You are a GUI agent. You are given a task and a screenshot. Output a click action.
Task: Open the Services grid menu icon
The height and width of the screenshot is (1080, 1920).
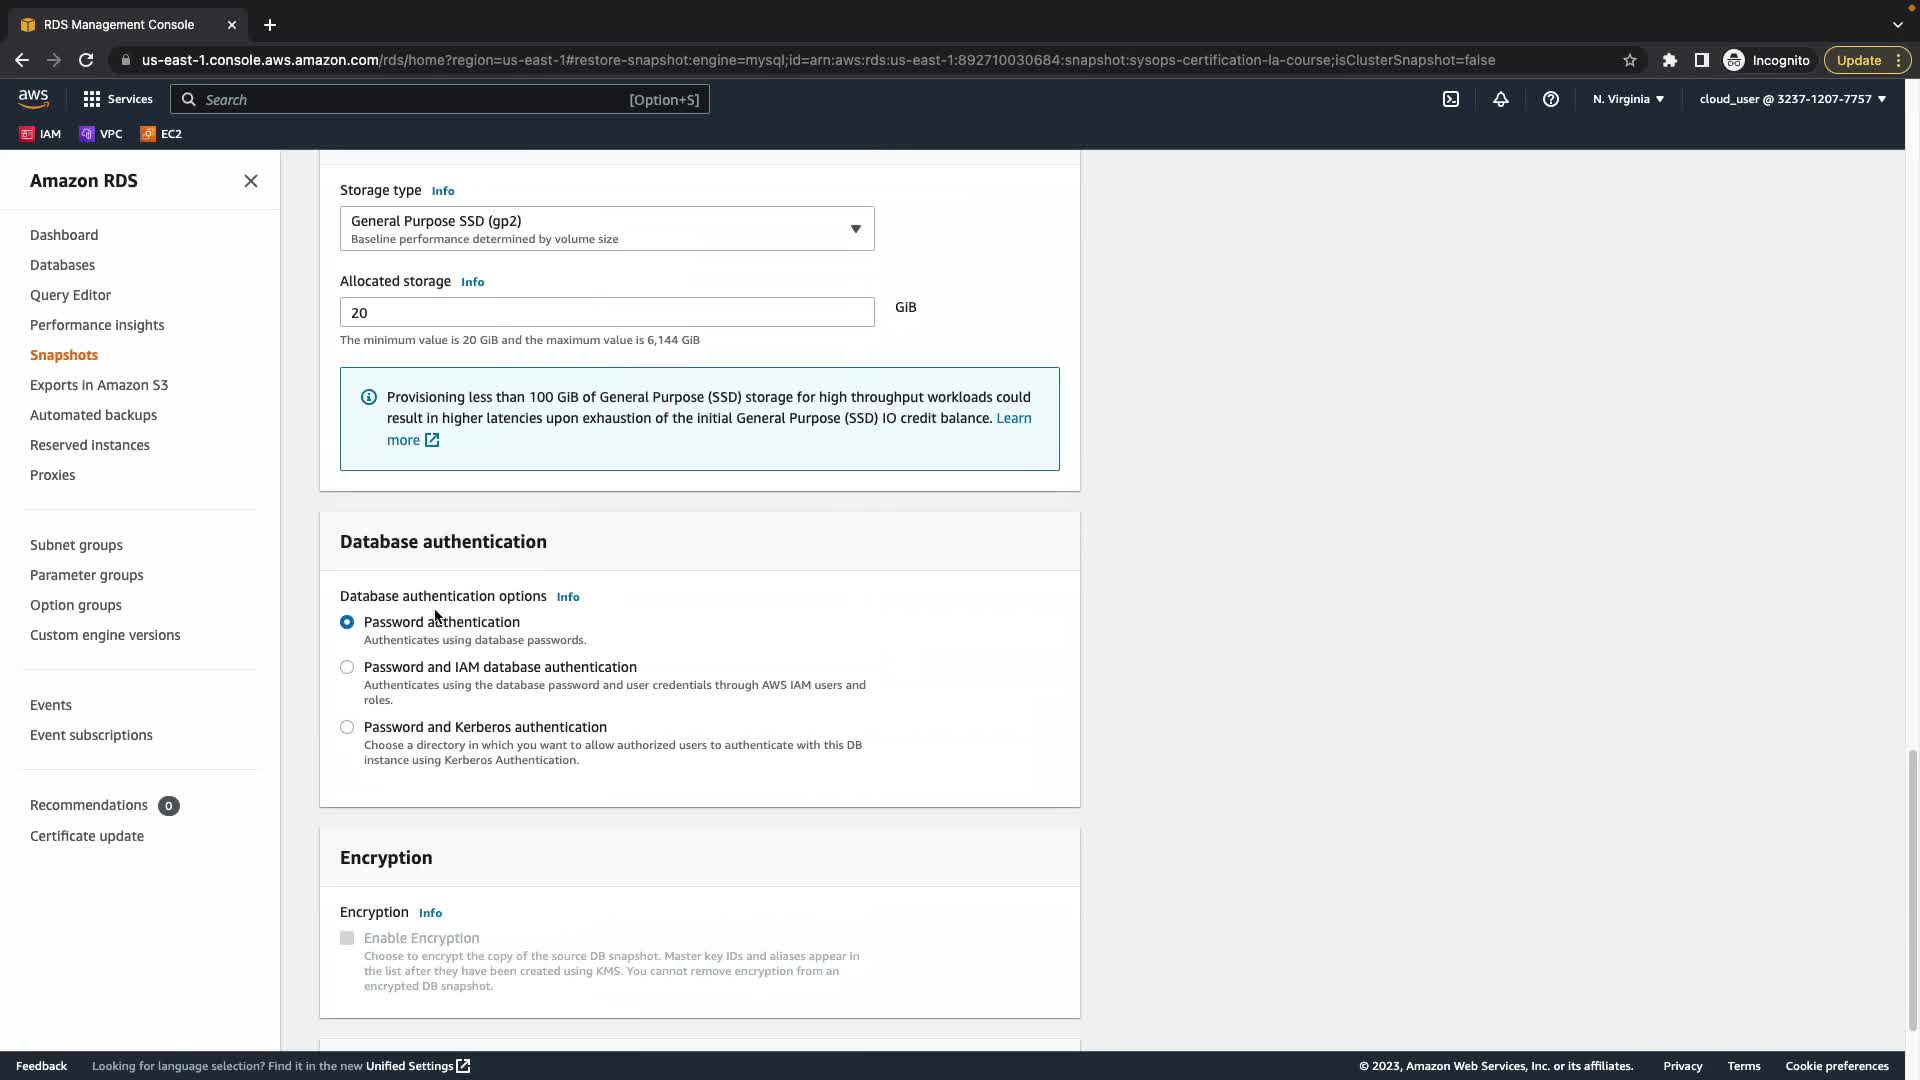[92, 99]
